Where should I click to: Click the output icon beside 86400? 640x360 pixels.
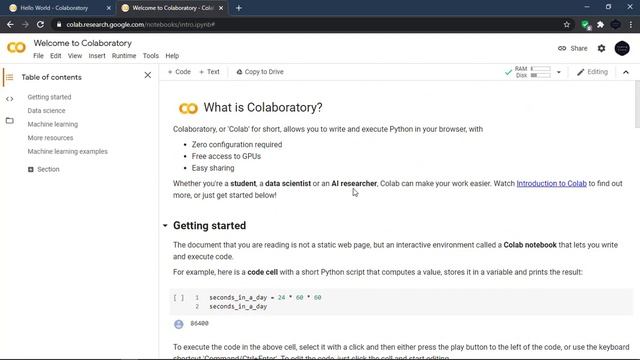pos(178,324)
